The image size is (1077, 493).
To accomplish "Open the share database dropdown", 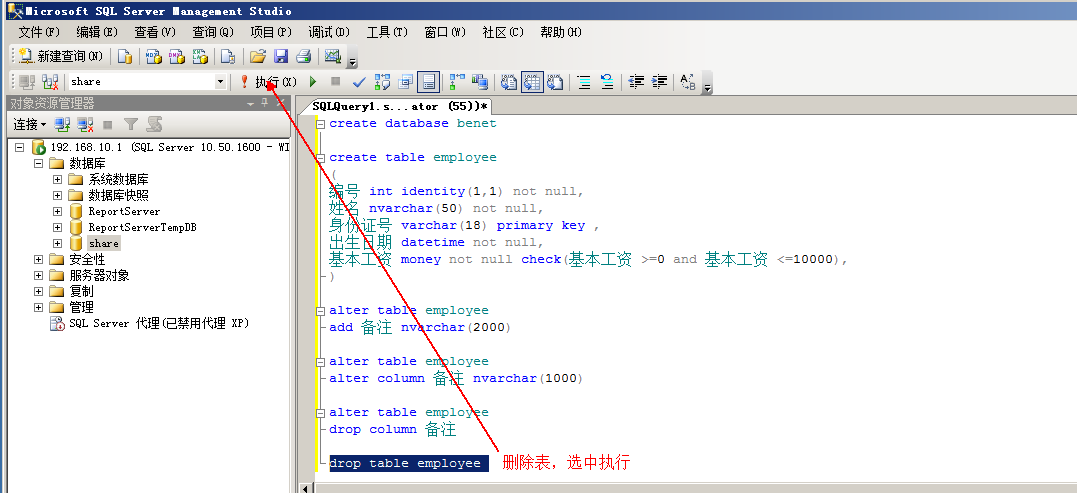I will pyautogui.click(x=220, y=82).
